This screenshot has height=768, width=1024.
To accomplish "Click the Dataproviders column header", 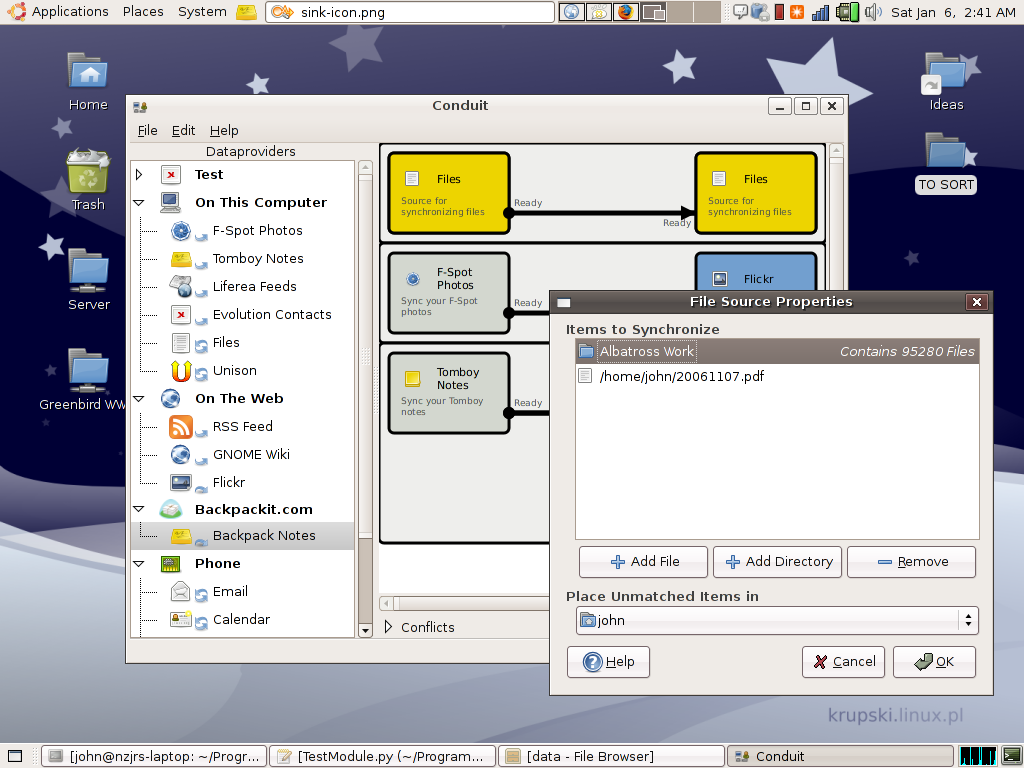I will coord(251,152).
